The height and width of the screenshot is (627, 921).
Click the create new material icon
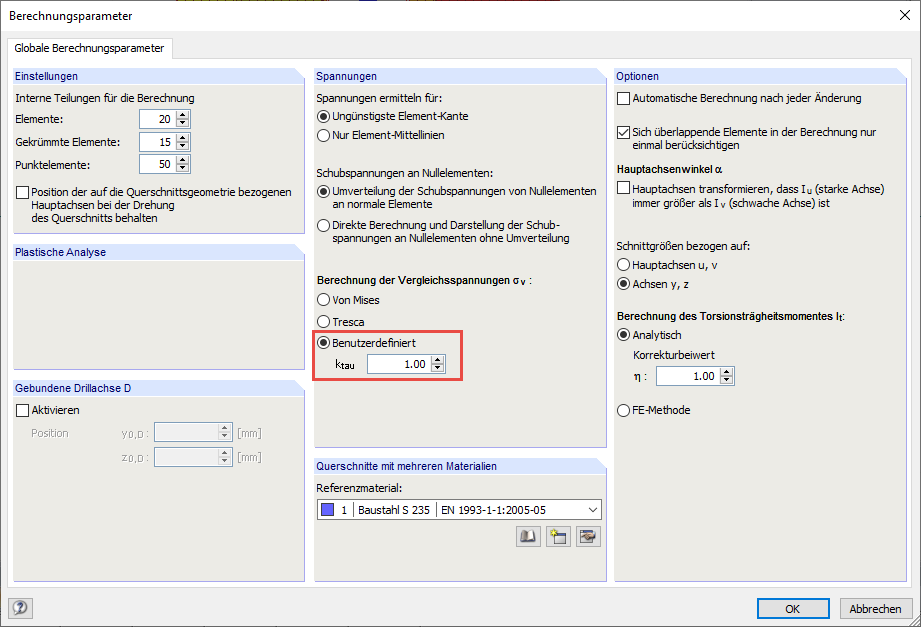coord(557,536)
